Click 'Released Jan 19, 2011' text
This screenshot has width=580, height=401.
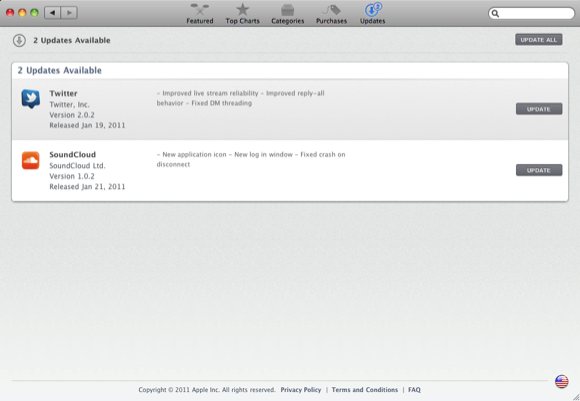[87, 125]
